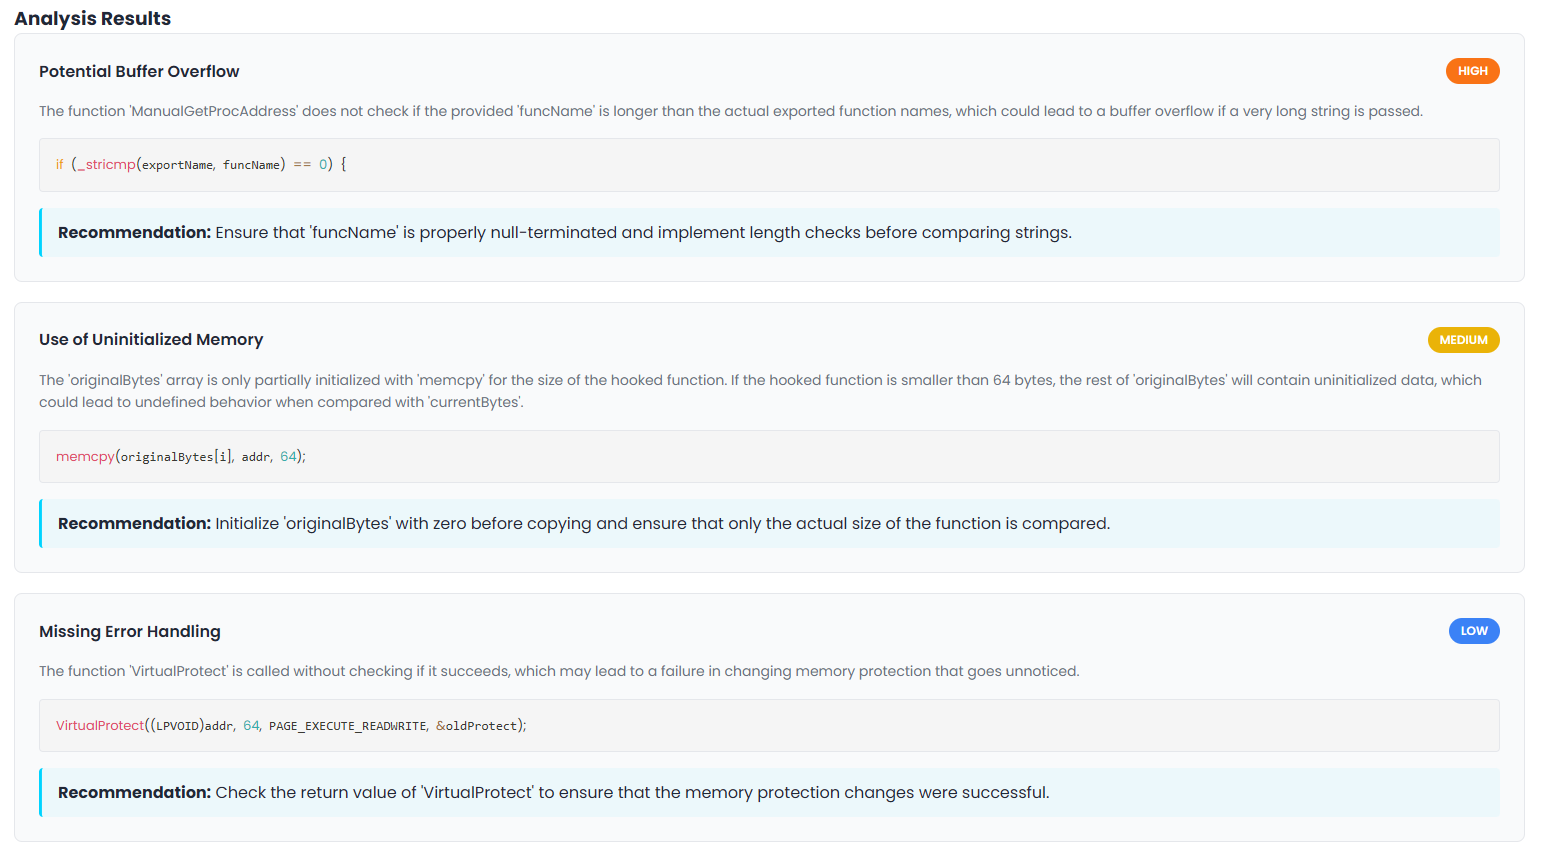Viewport: 1541px width, 858px height.
Task: Click the VirtualProtect failure description text
Action: coord(559,671)
